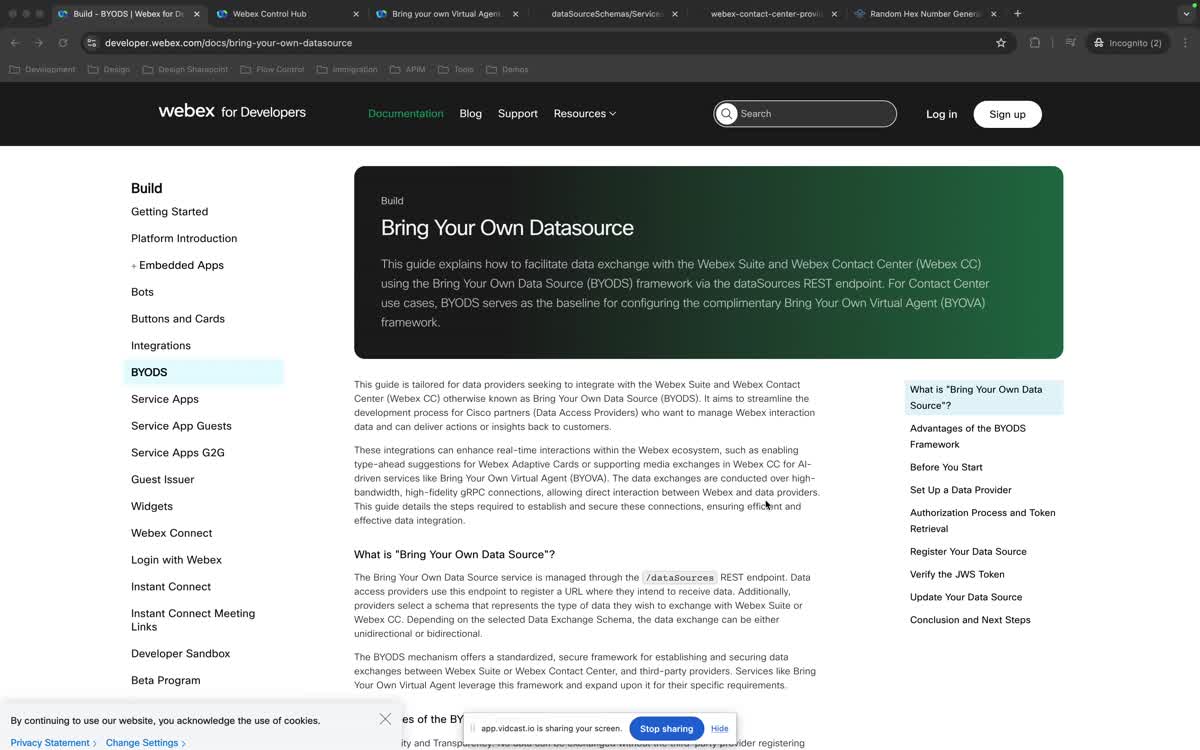Go back with the browser arrow

click(15, 43)
